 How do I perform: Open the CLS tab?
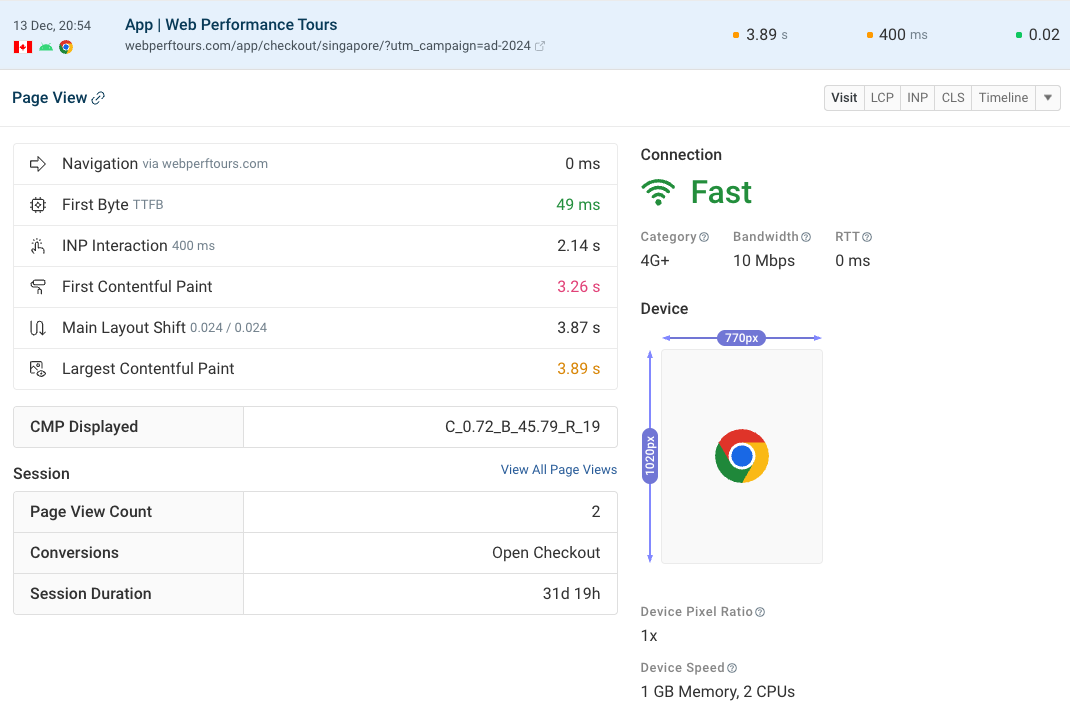point(952,97)
